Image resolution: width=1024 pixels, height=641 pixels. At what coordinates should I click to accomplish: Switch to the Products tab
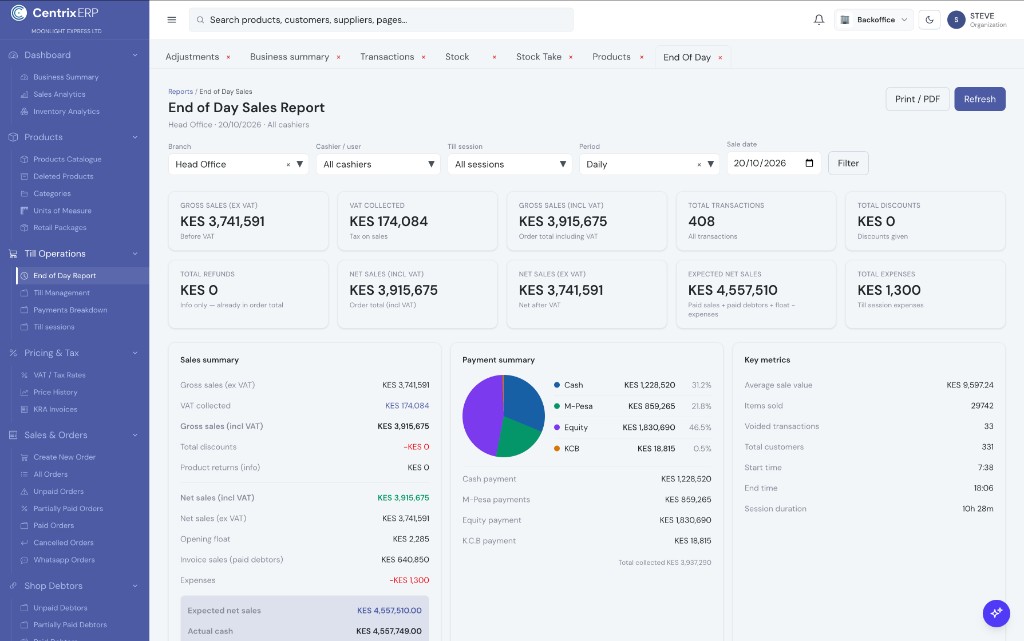[x=611, y=57]
